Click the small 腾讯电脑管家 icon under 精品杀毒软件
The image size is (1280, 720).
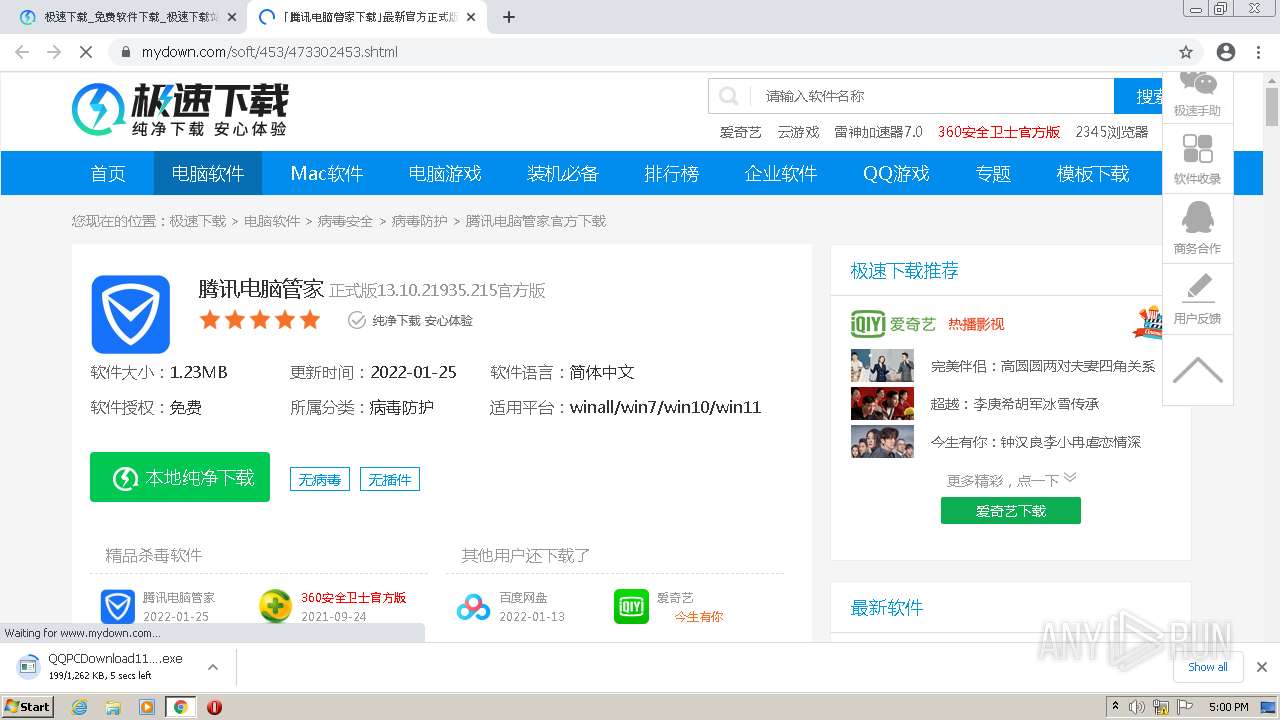pos(118,607)
